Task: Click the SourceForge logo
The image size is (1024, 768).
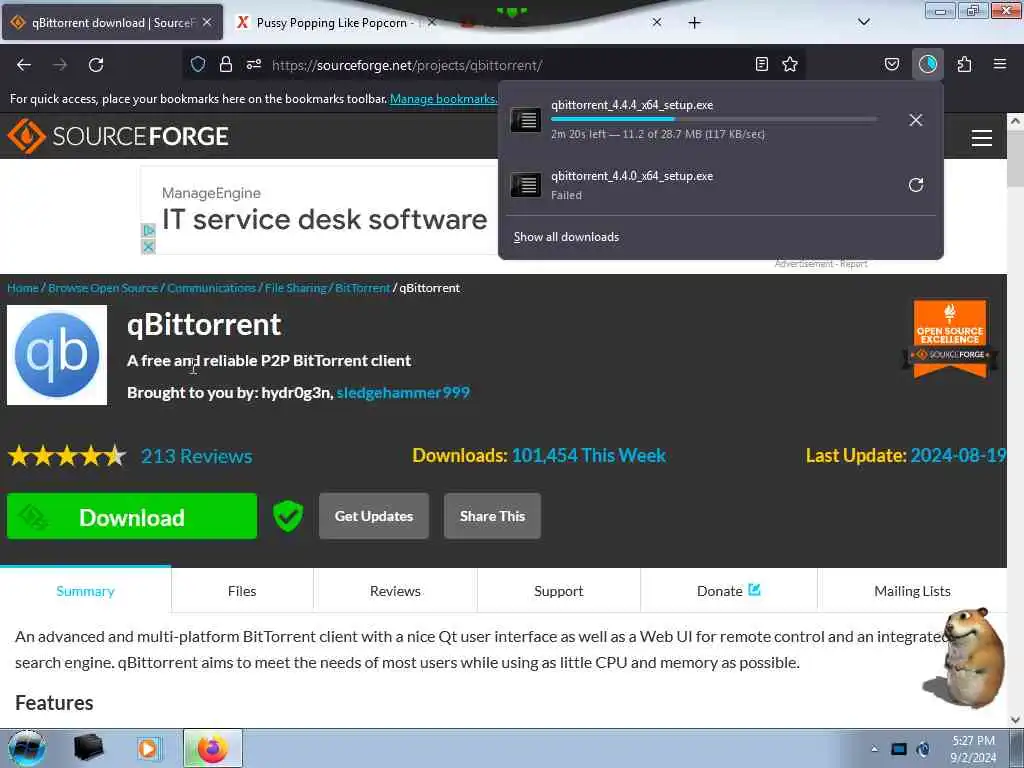Action: click(118, 136)
